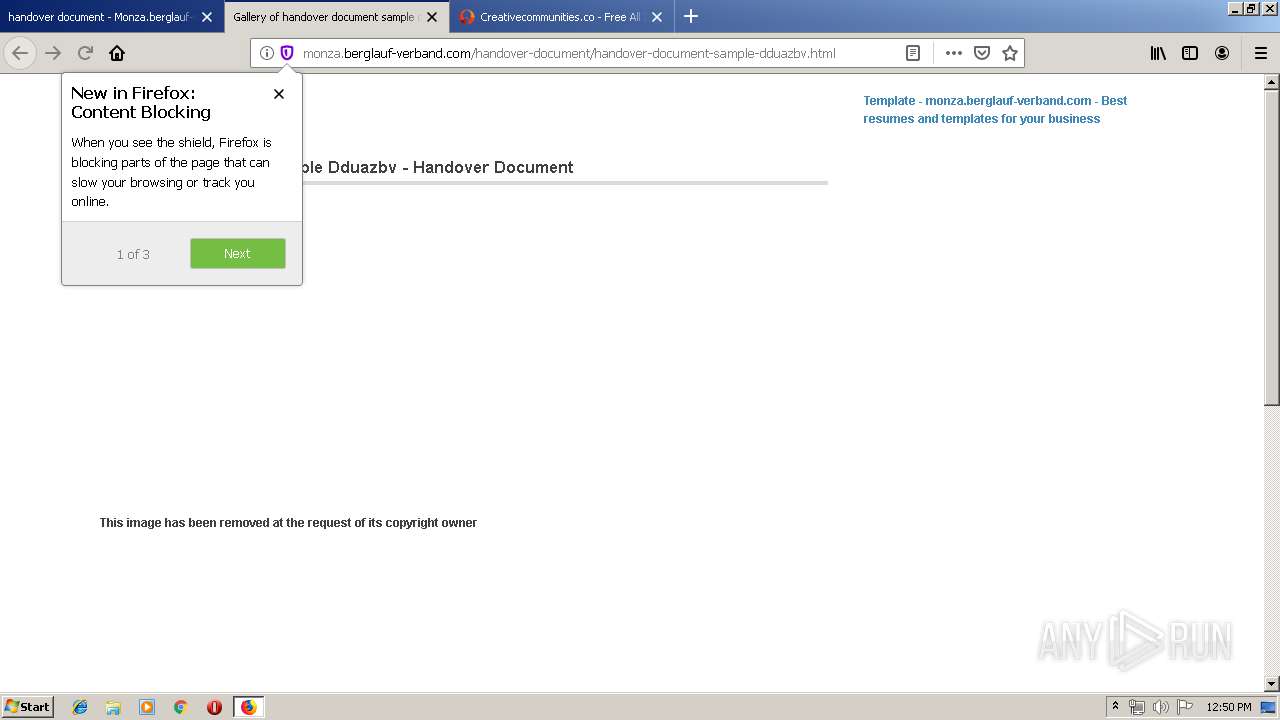Open a new browser tab
1280x720 pixels.
(x=691, y=16)
